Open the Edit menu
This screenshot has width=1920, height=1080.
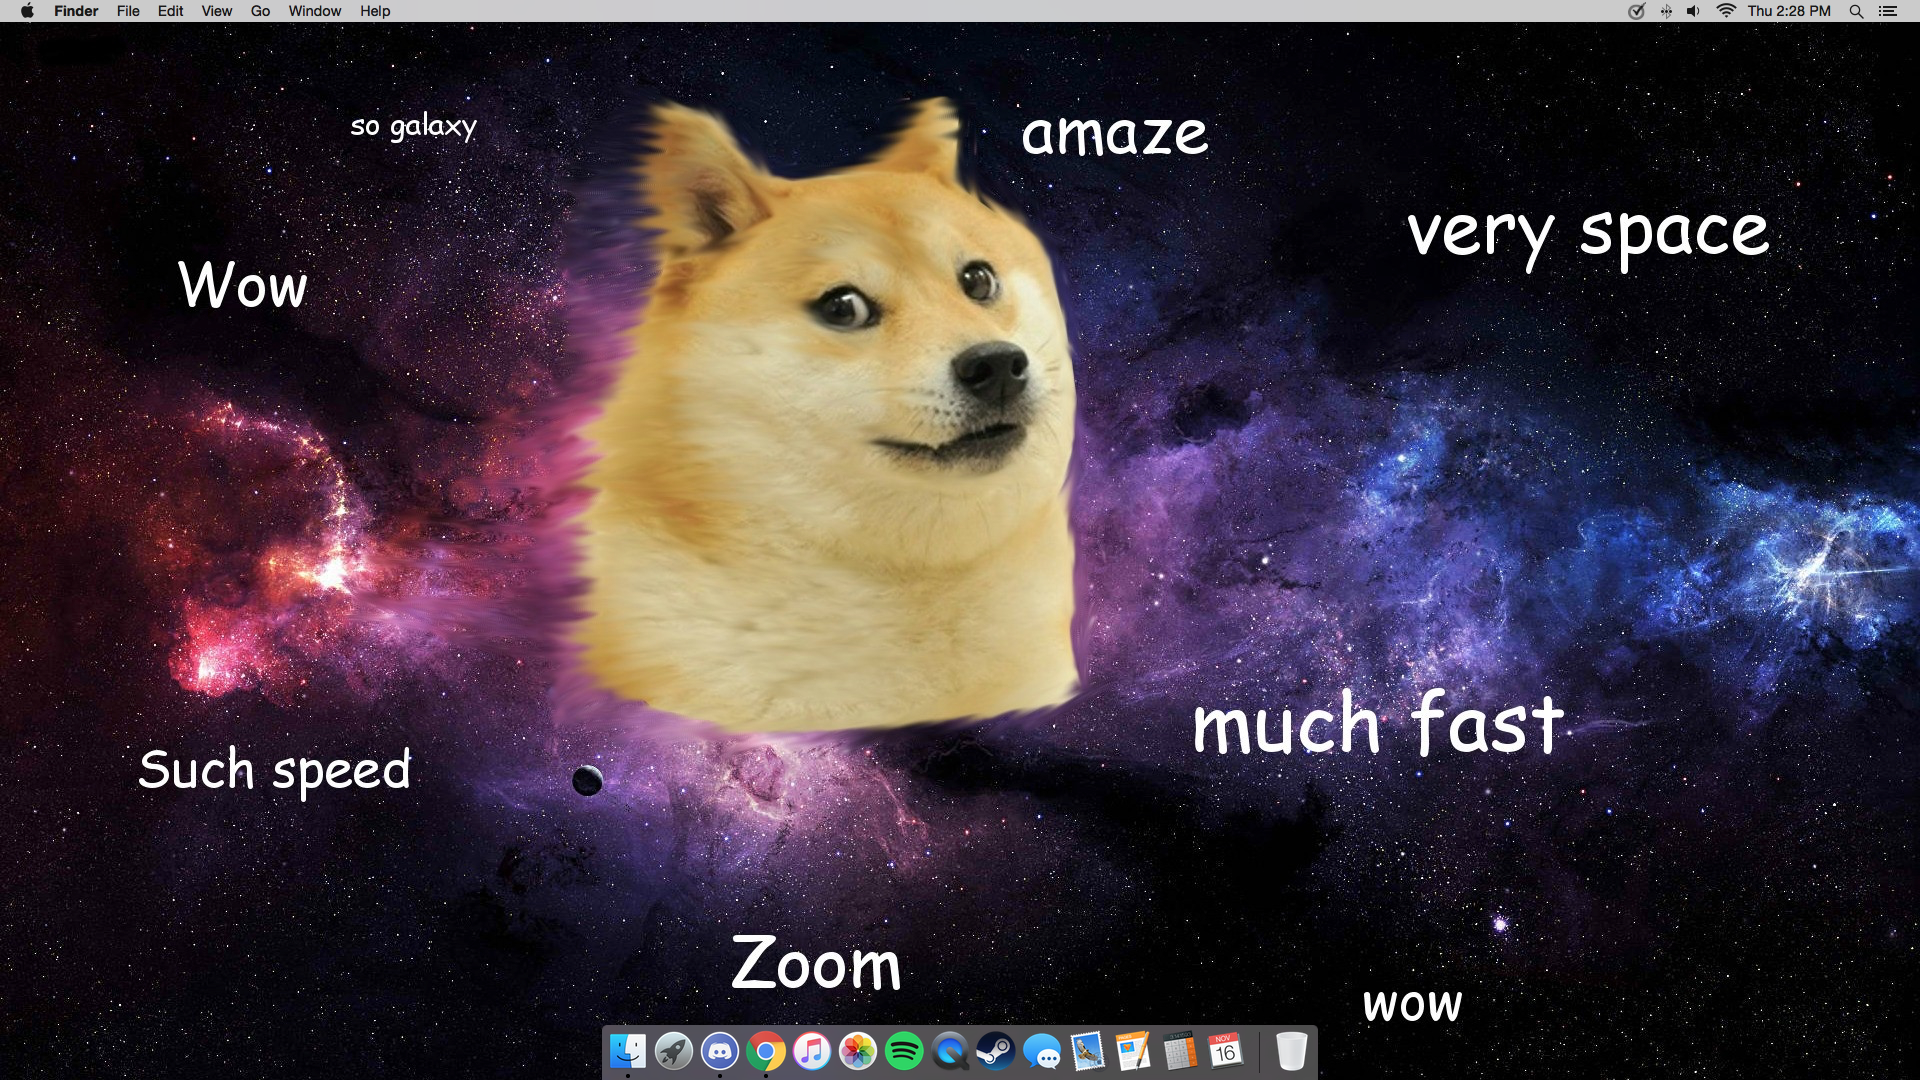pyautogui.click(x=170, y=11)
